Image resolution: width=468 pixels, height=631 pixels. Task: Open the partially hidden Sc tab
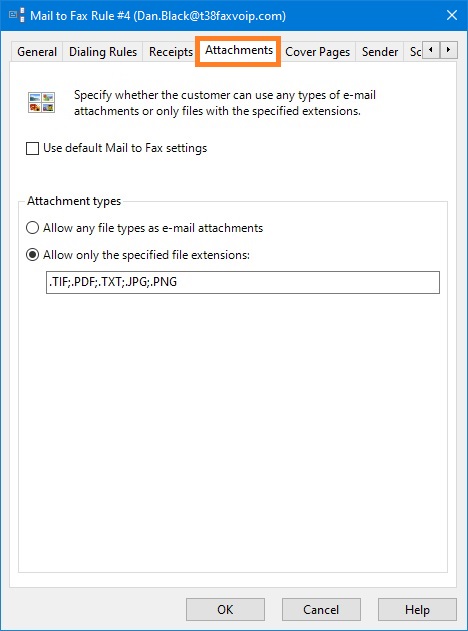tap(414, 52)
